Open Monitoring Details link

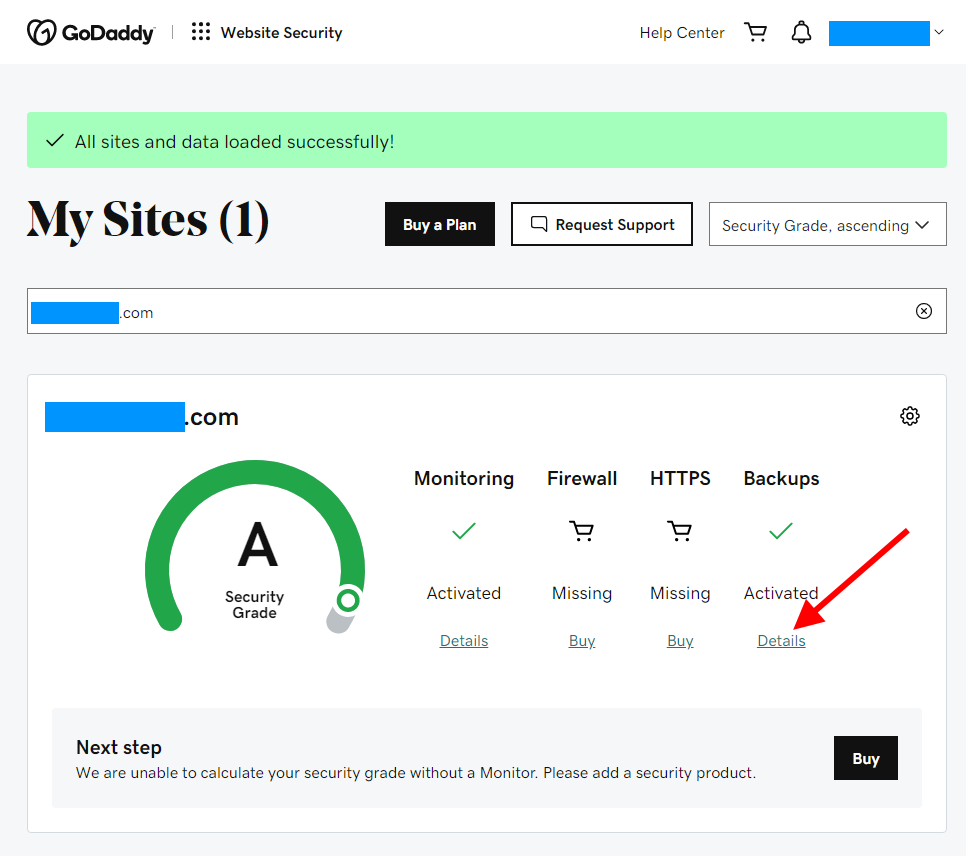463,640
